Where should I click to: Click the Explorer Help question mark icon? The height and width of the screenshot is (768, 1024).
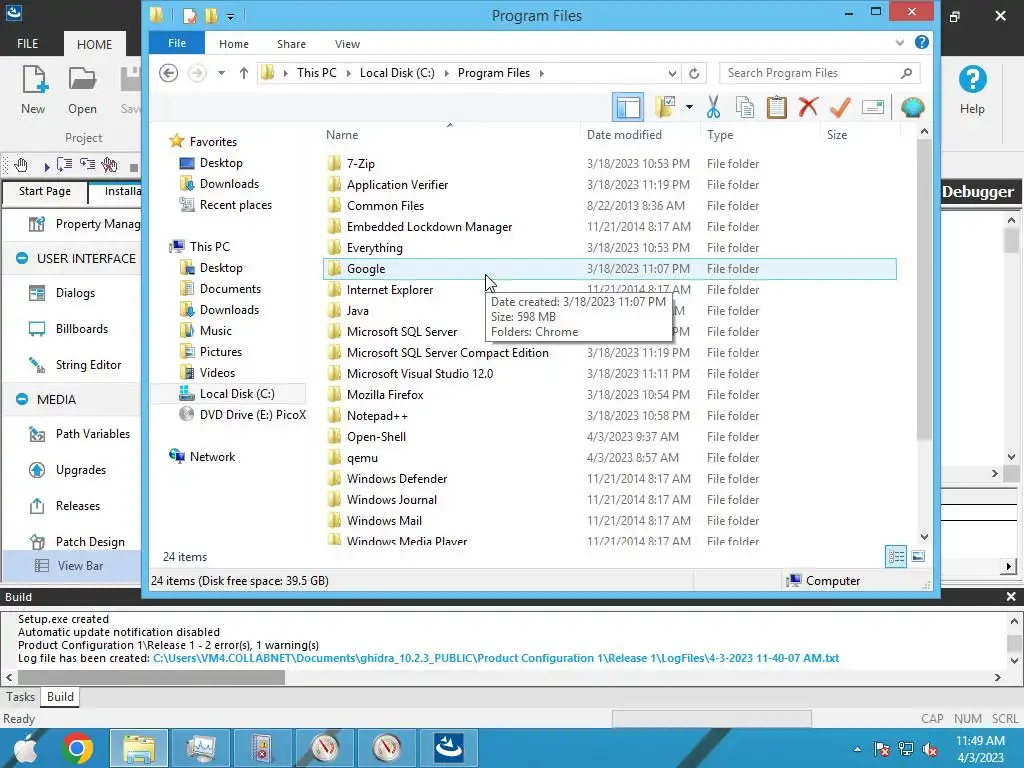[921, 42]
